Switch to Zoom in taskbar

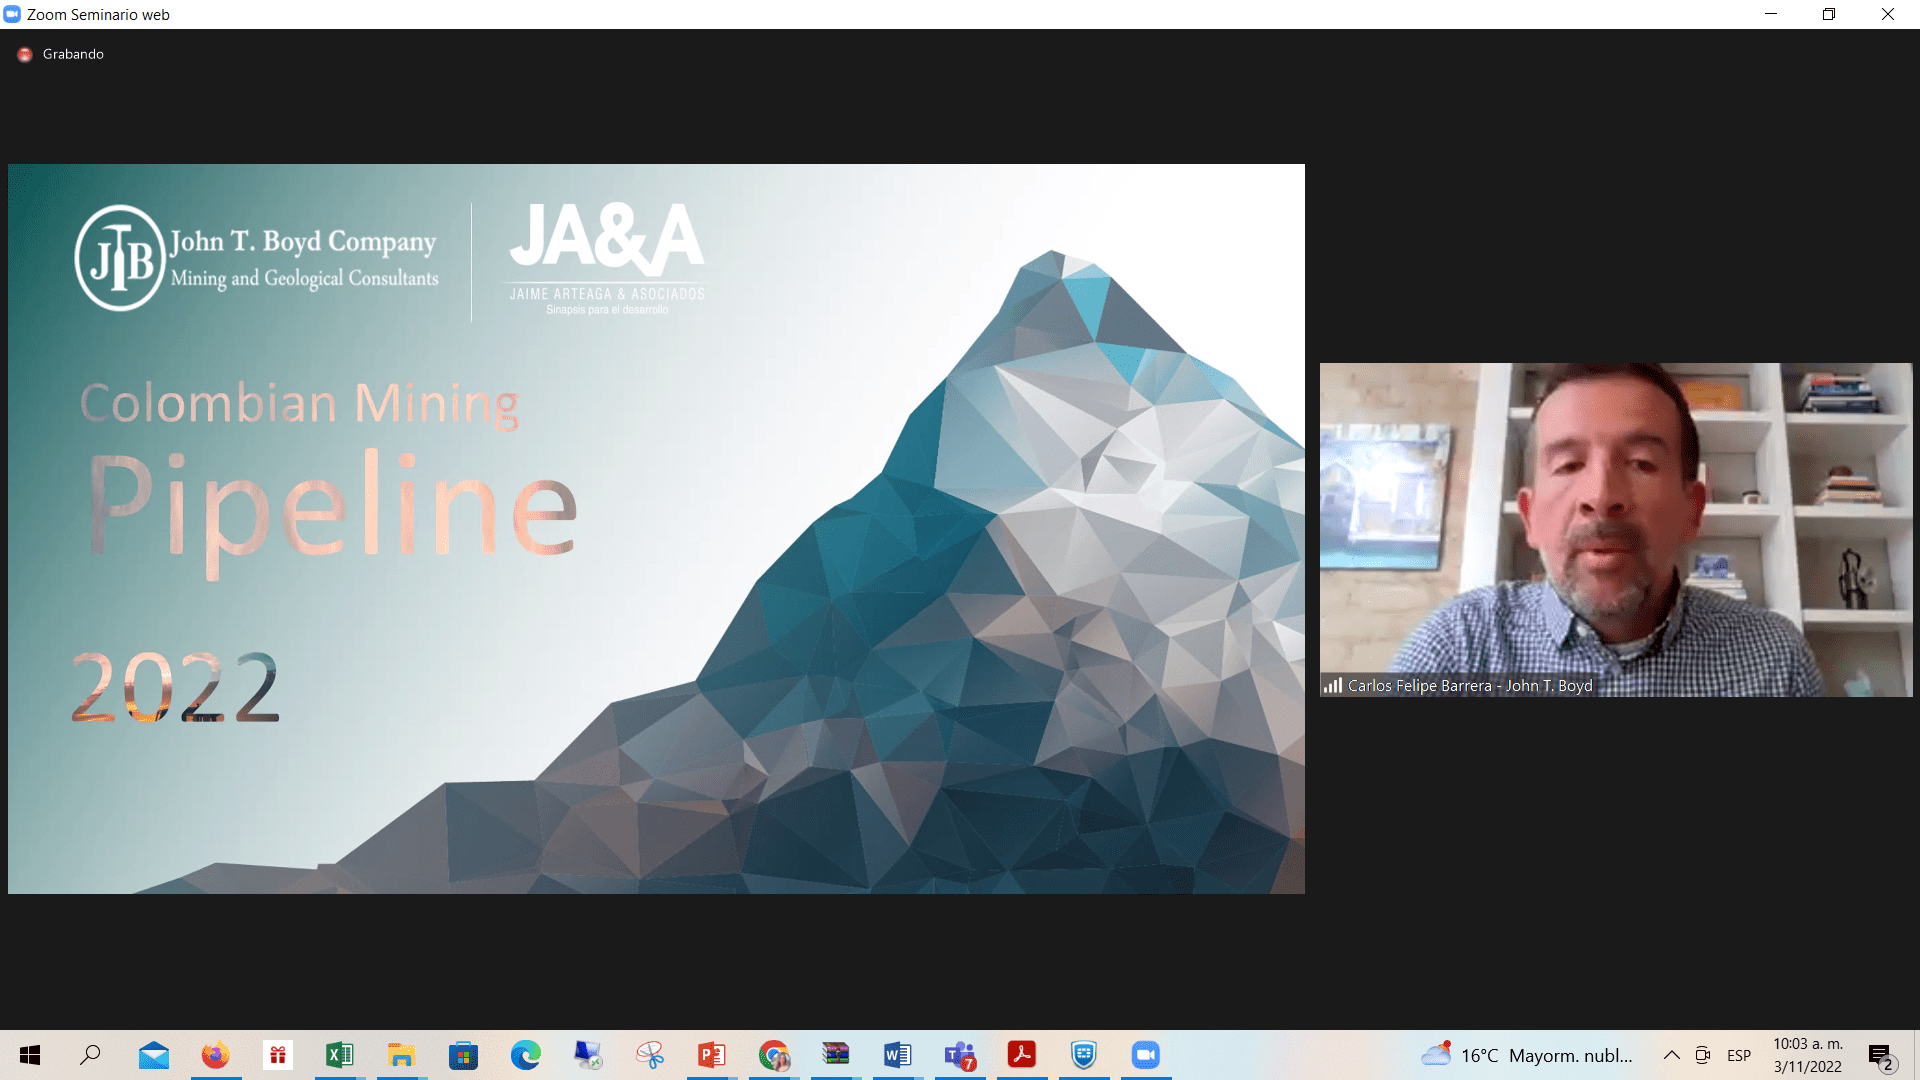[x=1146, y=1055]
